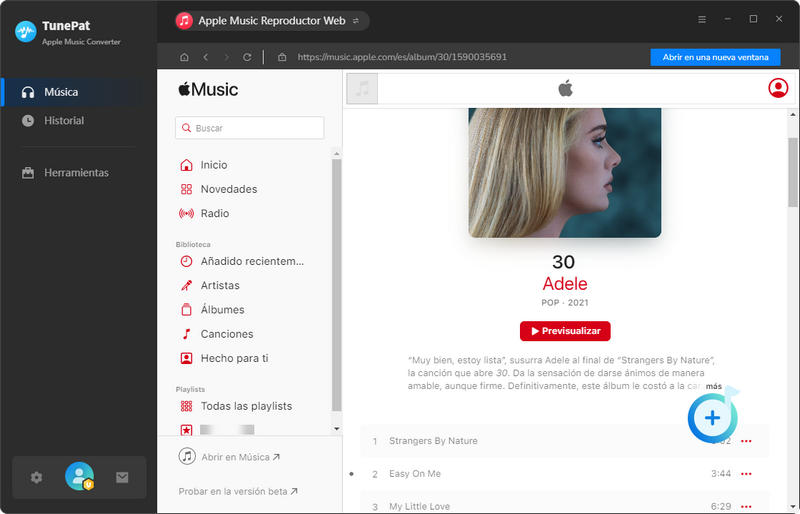This screenshot has width=800, height=514.
Task: Reload the web player page
Action: (x=247, y=57)
